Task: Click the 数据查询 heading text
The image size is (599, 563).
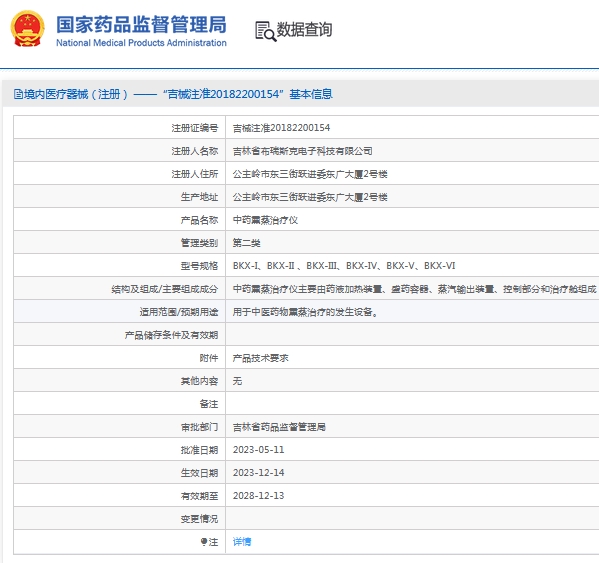Action: coord(304,29)
